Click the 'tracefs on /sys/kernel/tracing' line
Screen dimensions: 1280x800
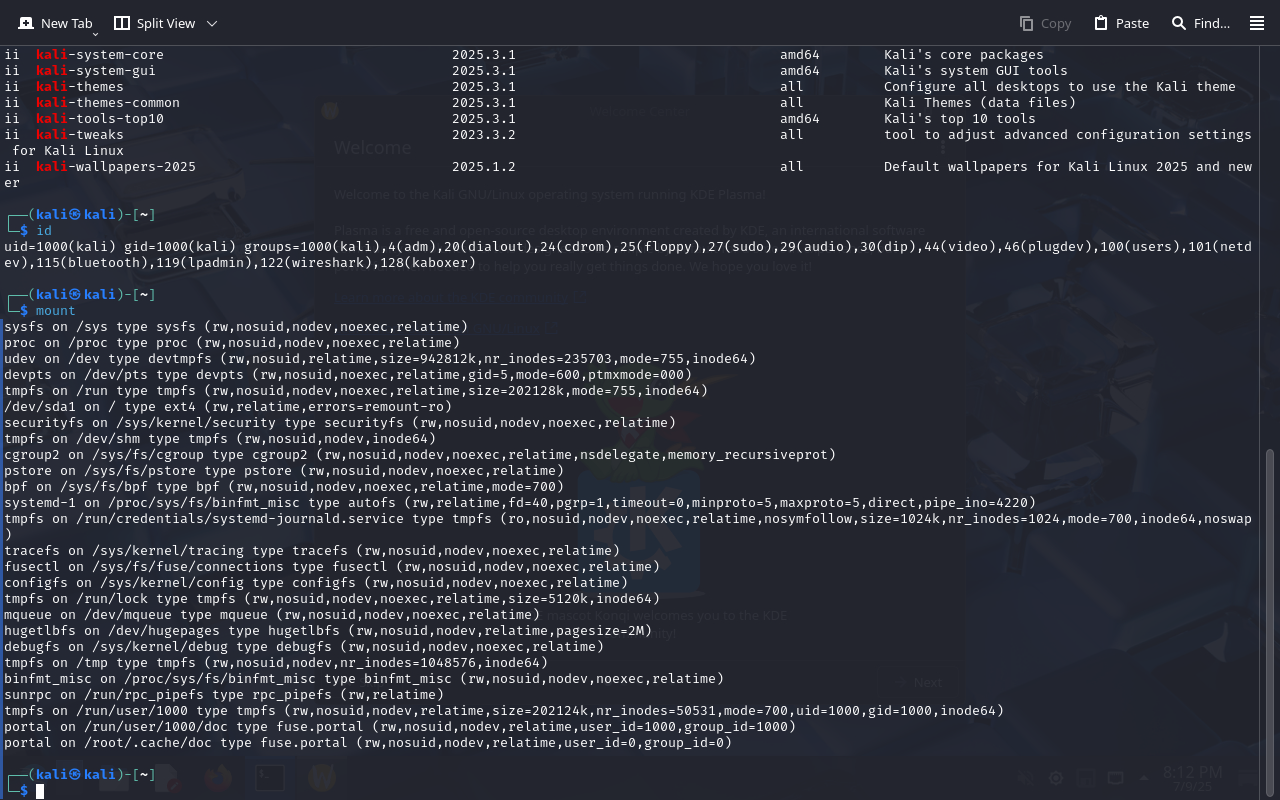tap(312, 551)
